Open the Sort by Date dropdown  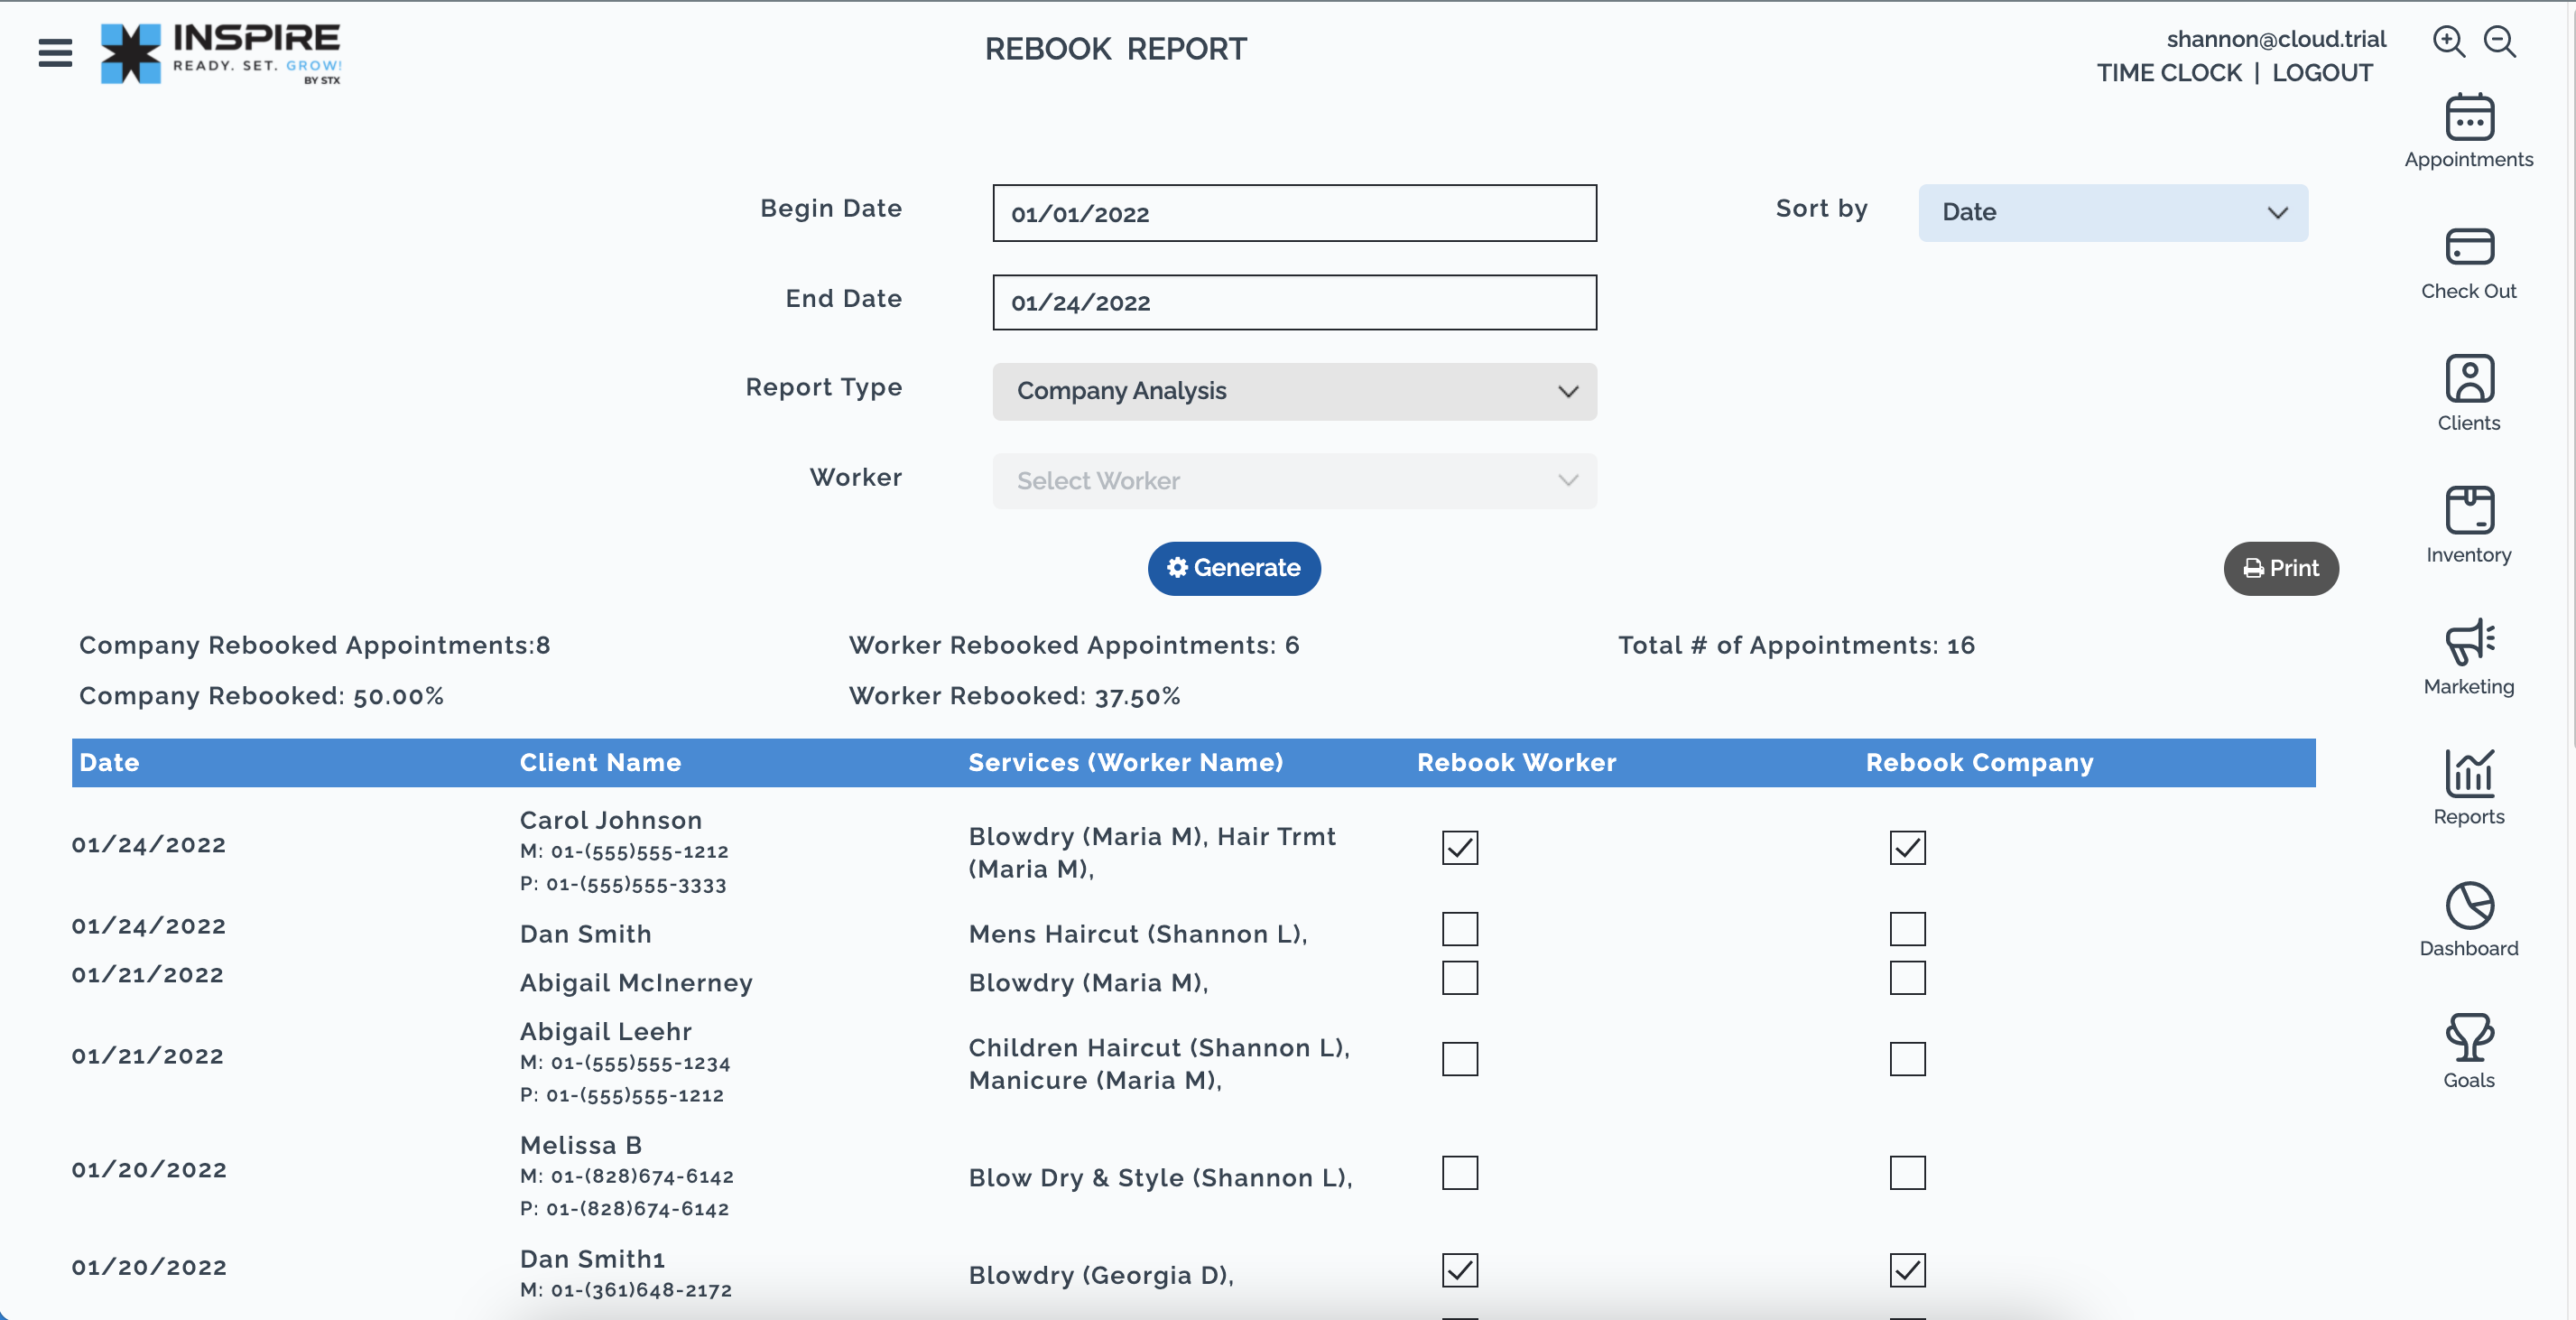2112,212
